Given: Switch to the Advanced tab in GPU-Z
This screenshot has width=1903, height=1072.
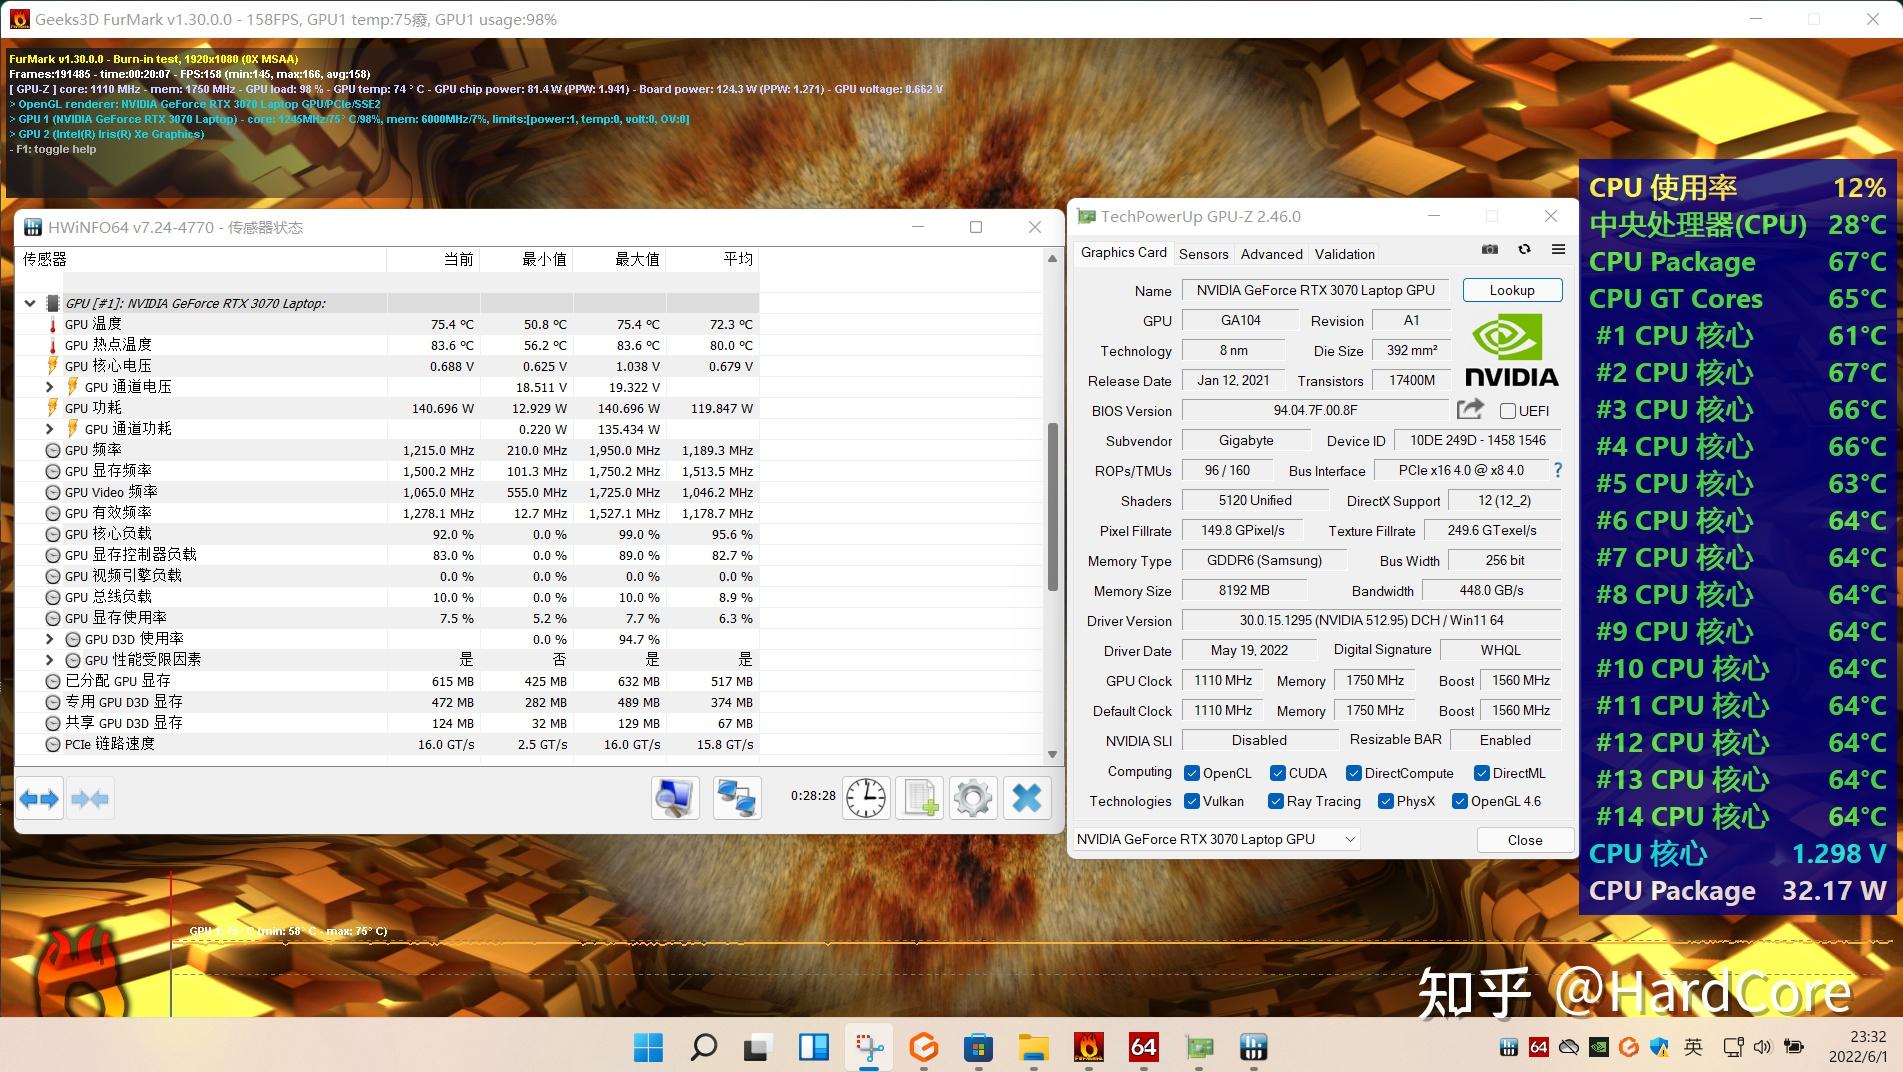Looking at the screenshot, I should (1271, 254).
